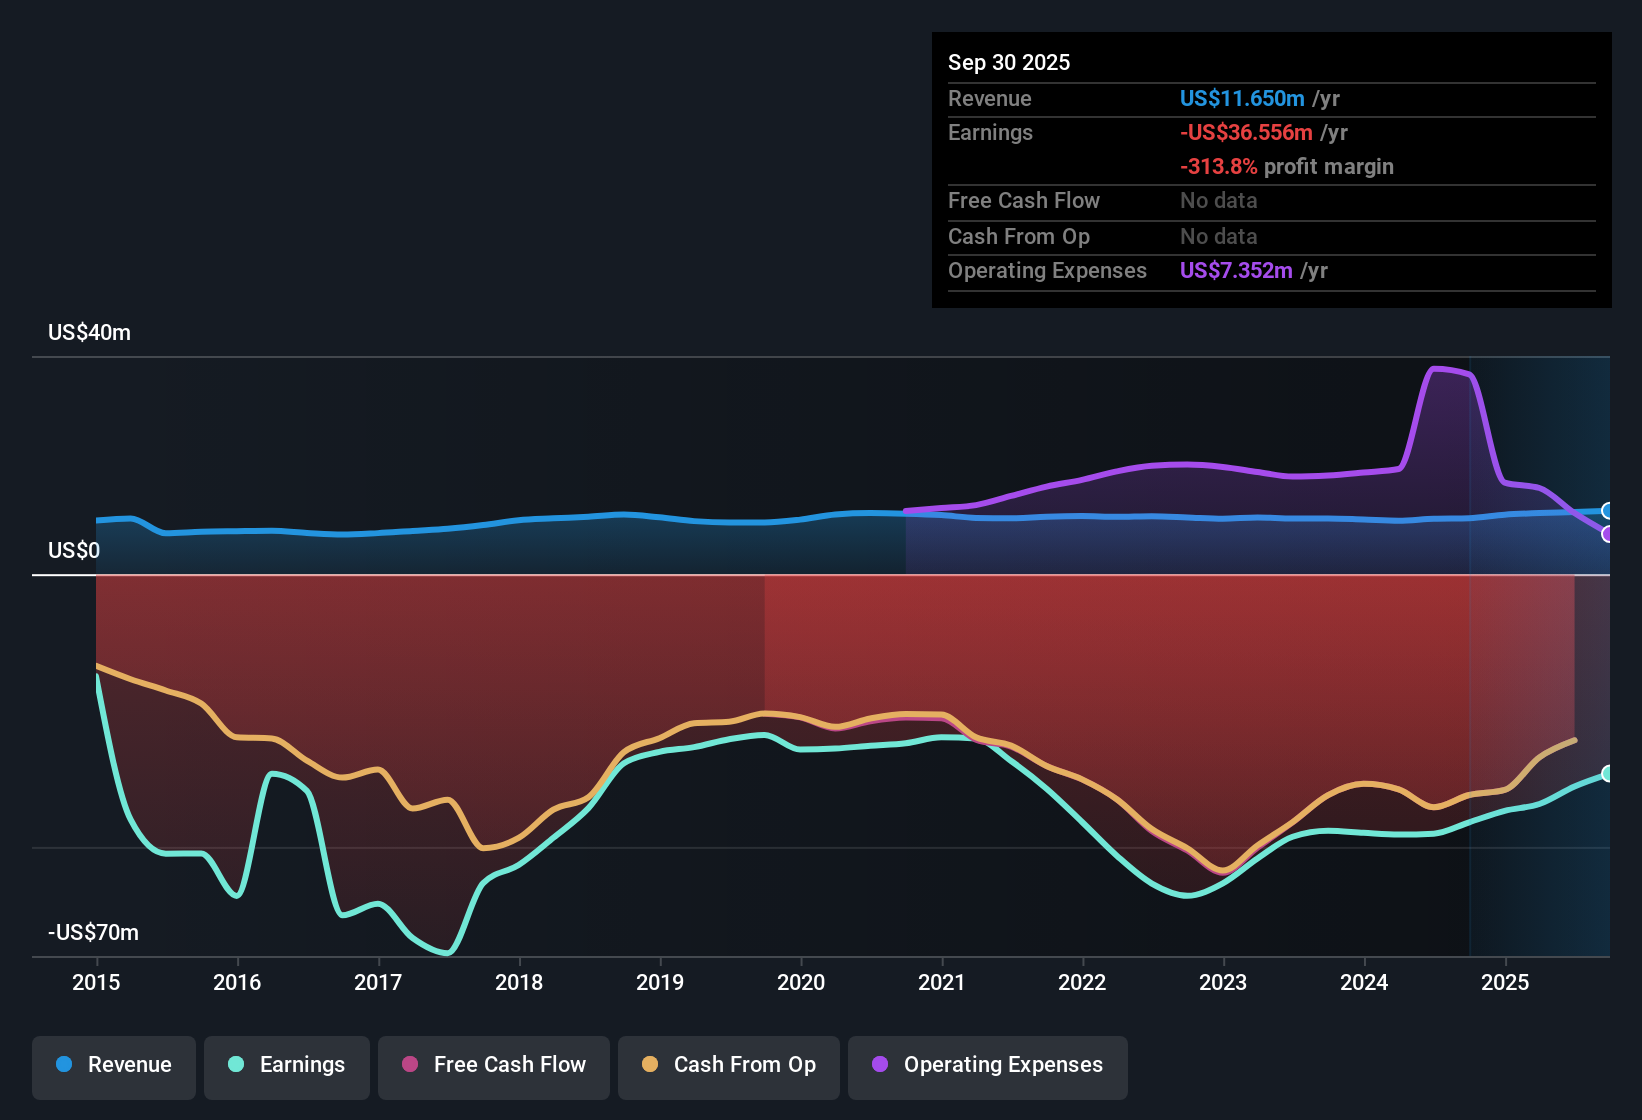Click the blue Revenue legend dot

tap(64, 1065)
